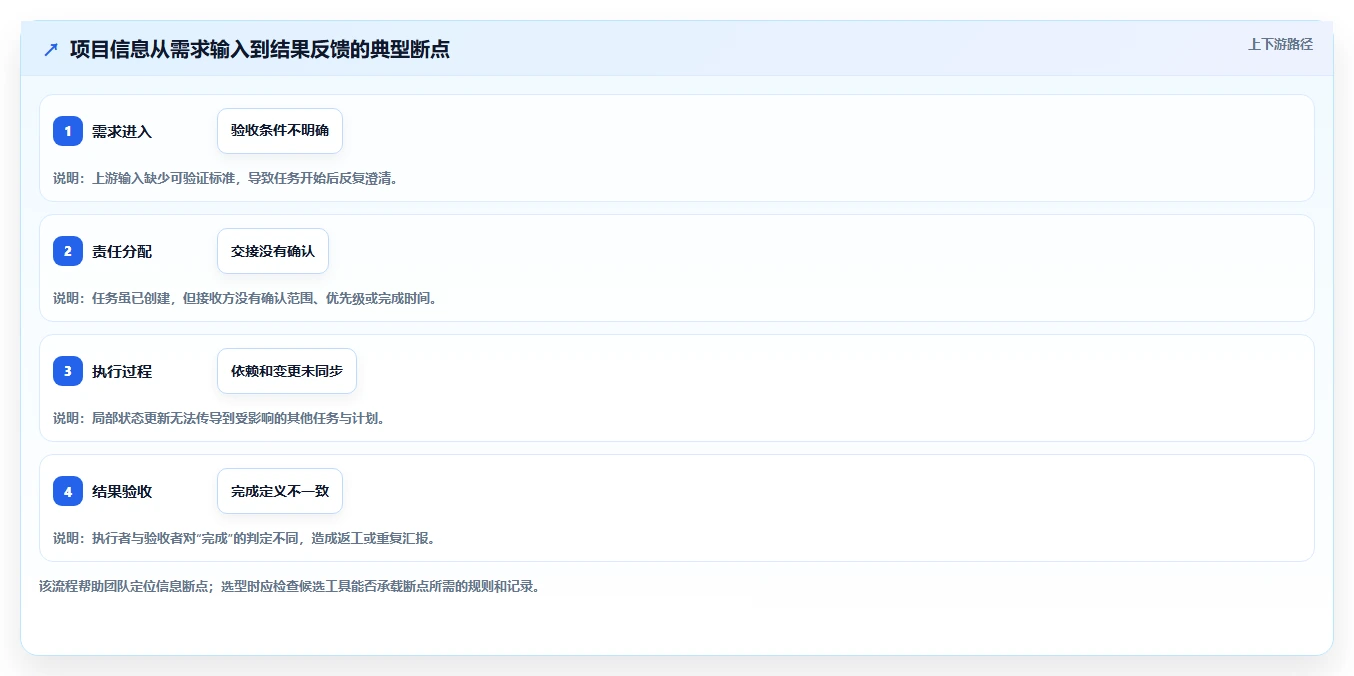This screenshot has height=676, width=1354.
Task: Click the 执行过程 step label
Action: (122, 371)
